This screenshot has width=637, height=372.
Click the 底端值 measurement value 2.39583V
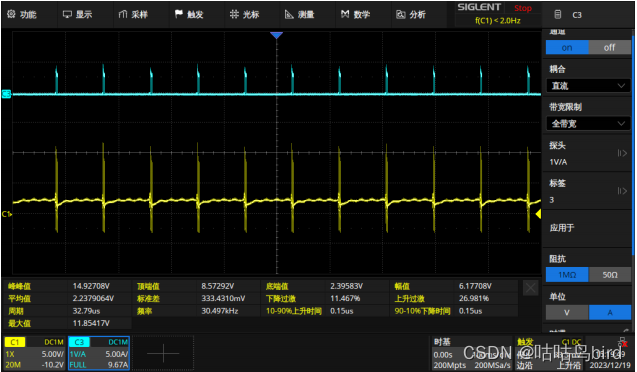point(347,286)
